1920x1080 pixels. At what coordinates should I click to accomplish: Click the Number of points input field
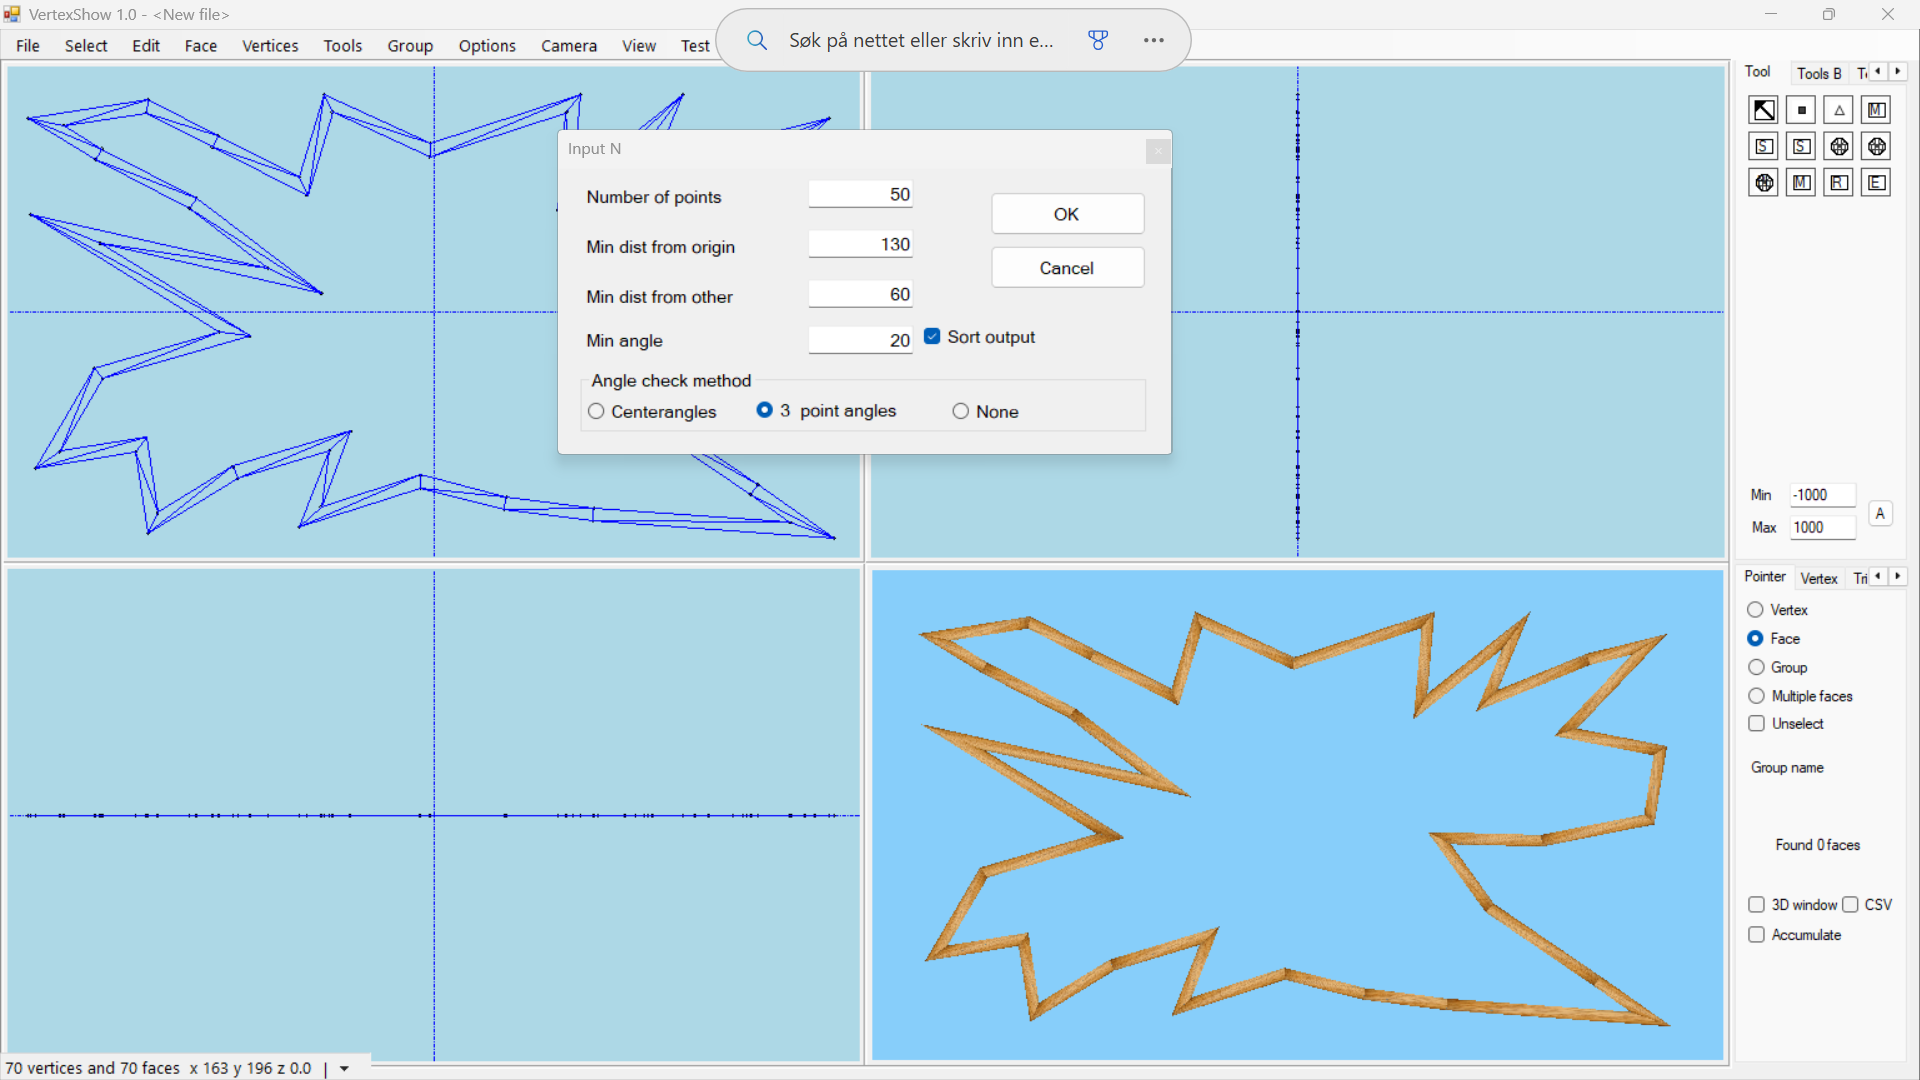(x=860, y=195)
